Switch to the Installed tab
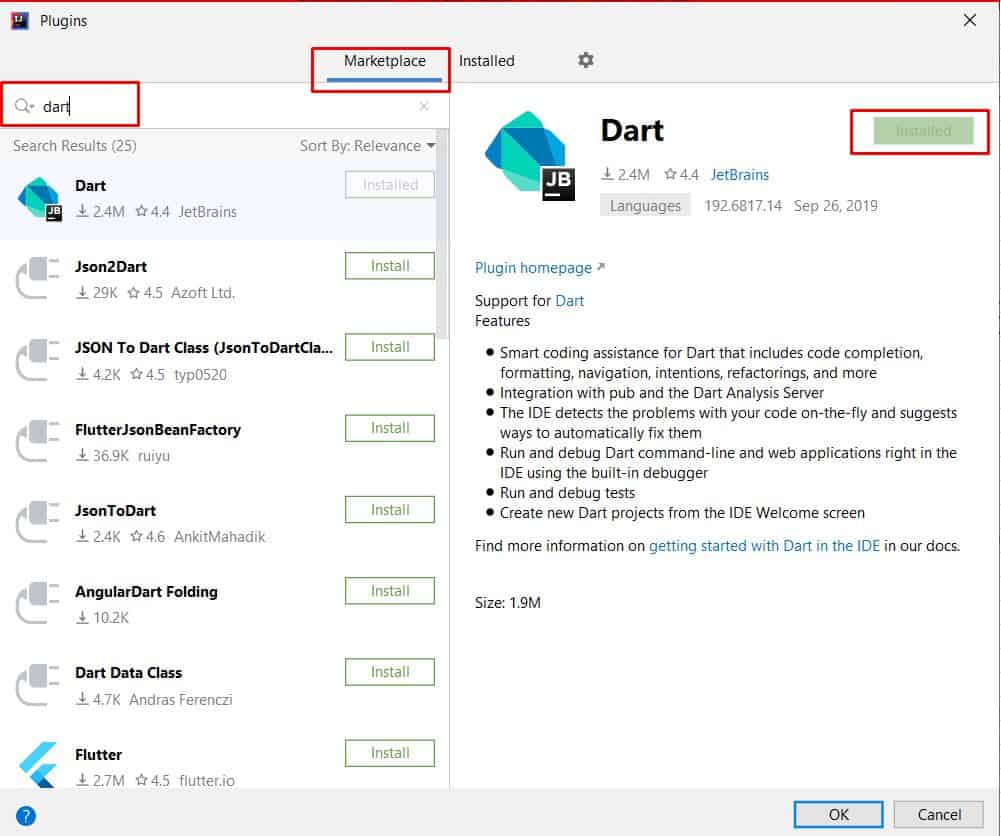The image size is (1001, 836). [486, 61]
